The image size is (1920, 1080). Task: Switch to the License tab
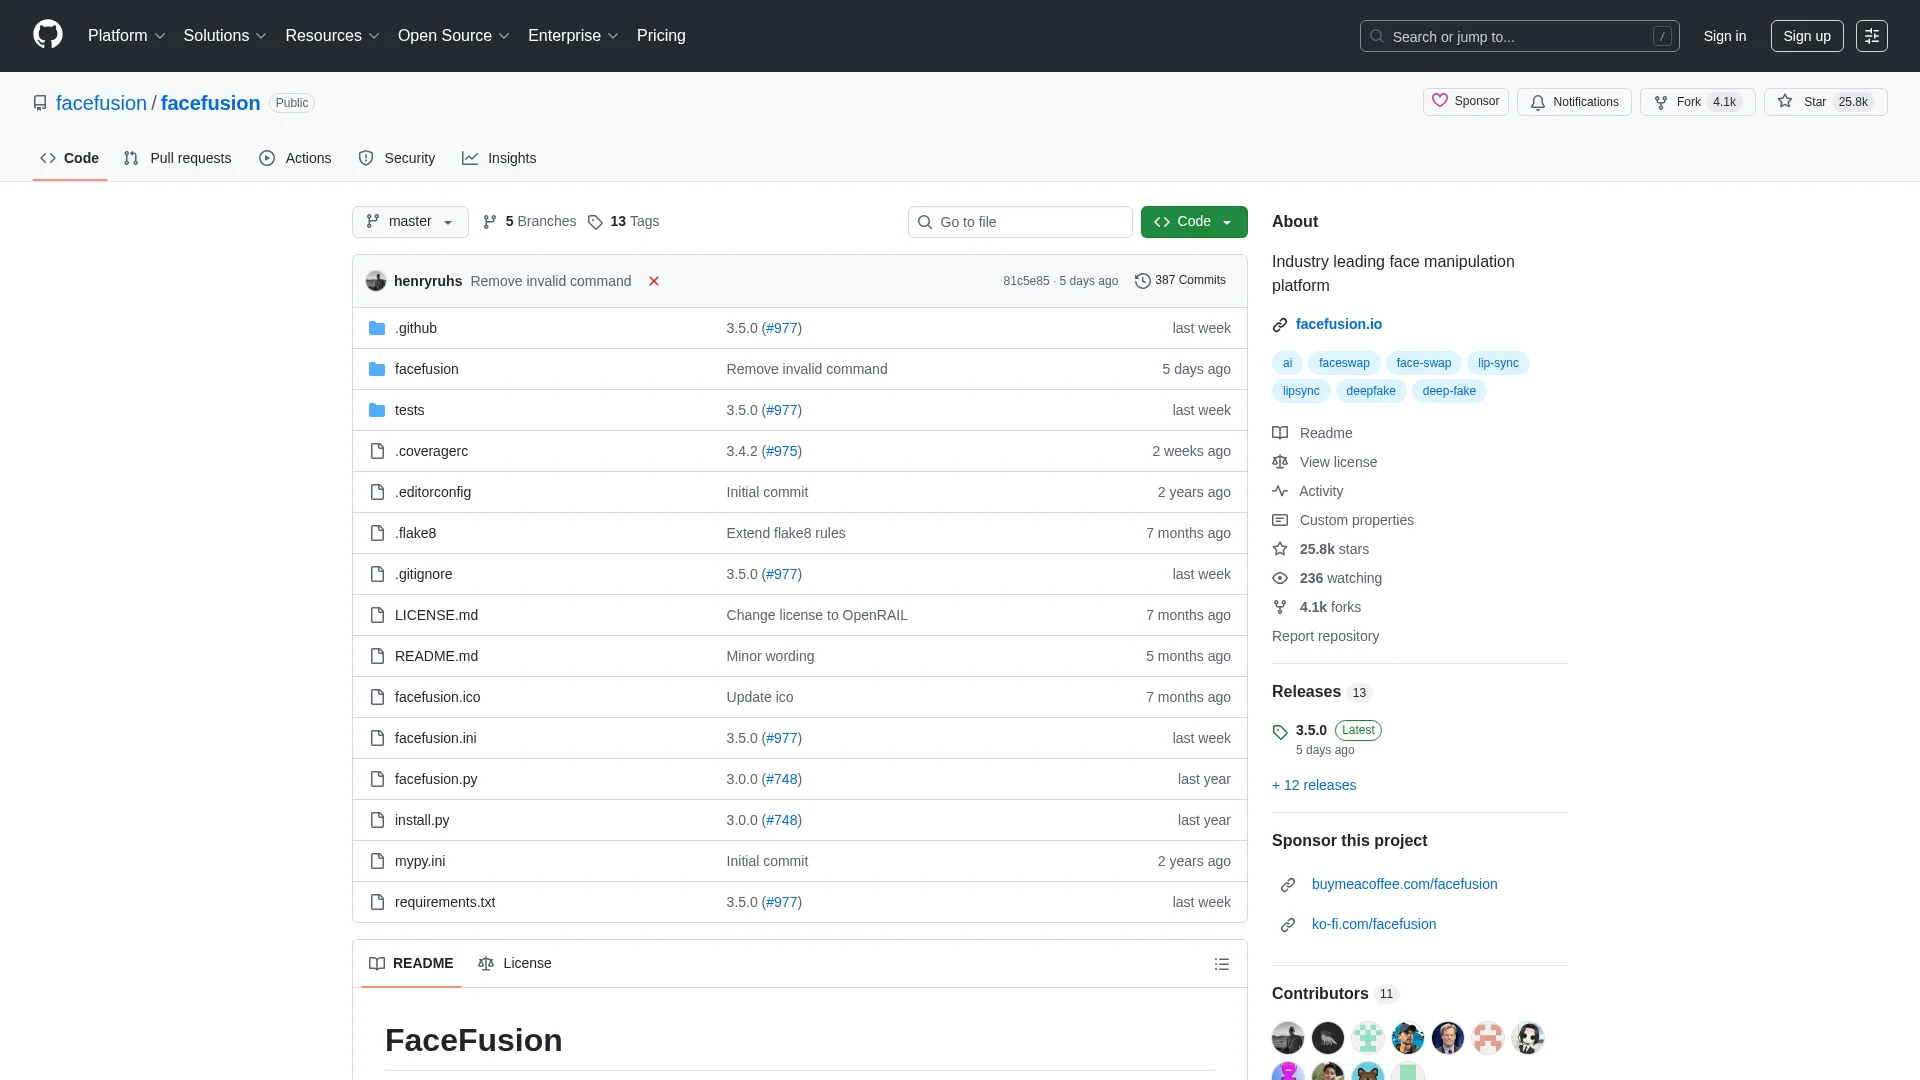(x=515, y=963)
